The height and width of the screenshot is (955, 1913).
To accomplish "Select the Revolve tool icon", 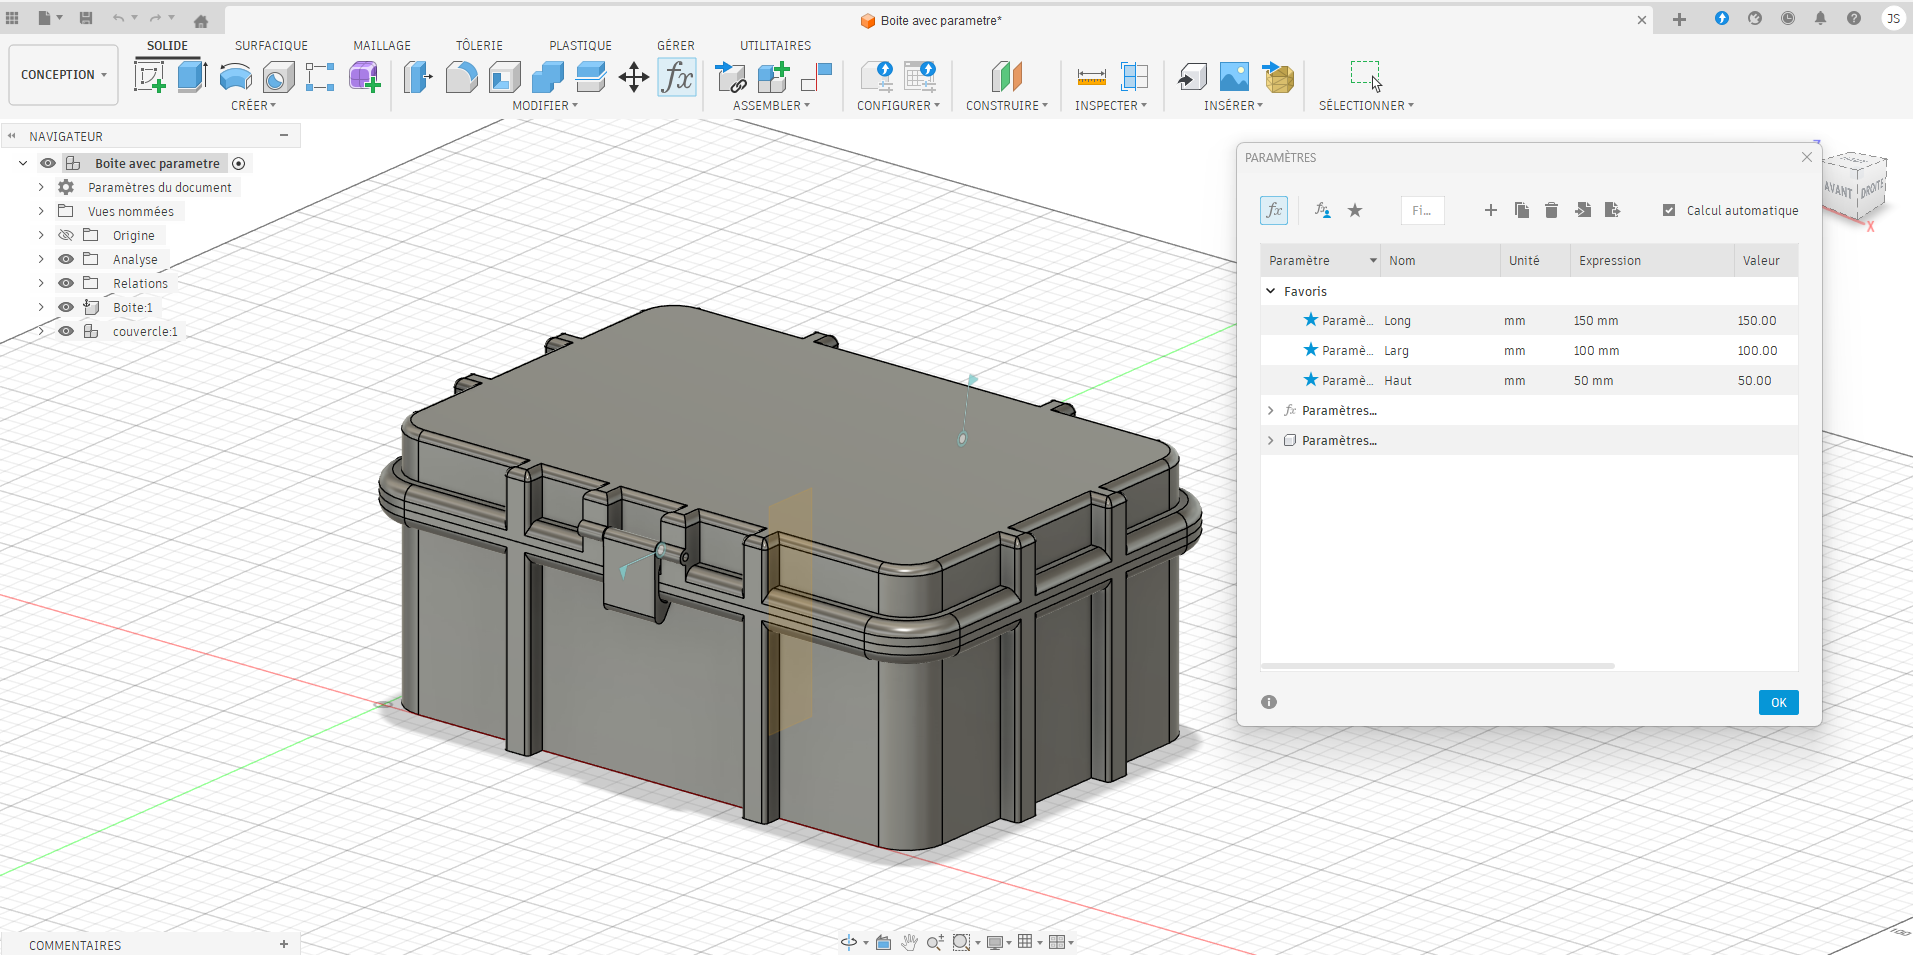I will [235, 77].
